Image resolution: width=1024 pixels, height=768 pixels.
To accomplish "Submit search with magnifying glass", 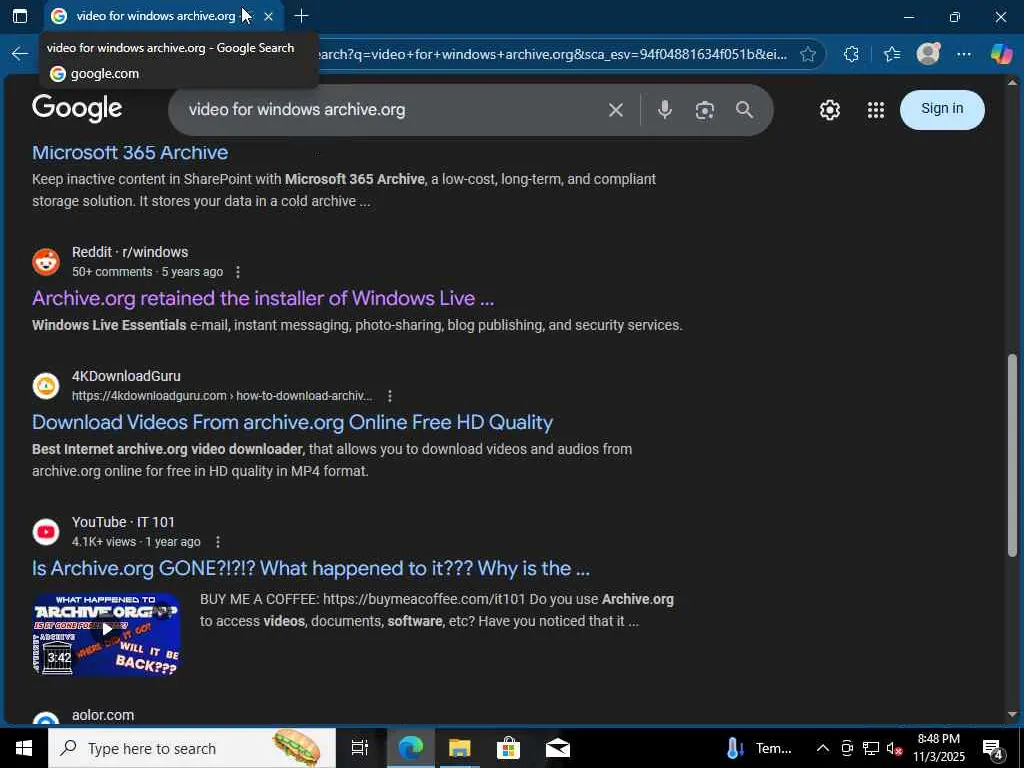I will coord(744,110).
